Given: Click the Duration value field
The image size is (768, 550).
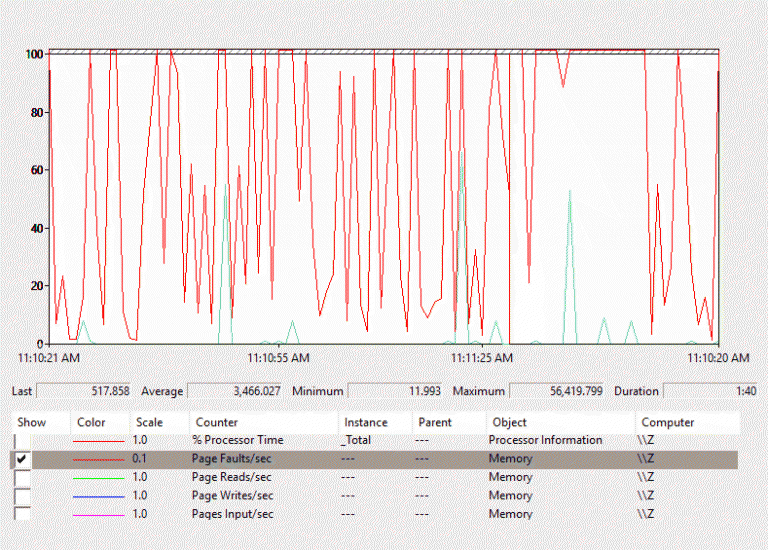Looking at the screenshot, I should [x=711, y=391].
